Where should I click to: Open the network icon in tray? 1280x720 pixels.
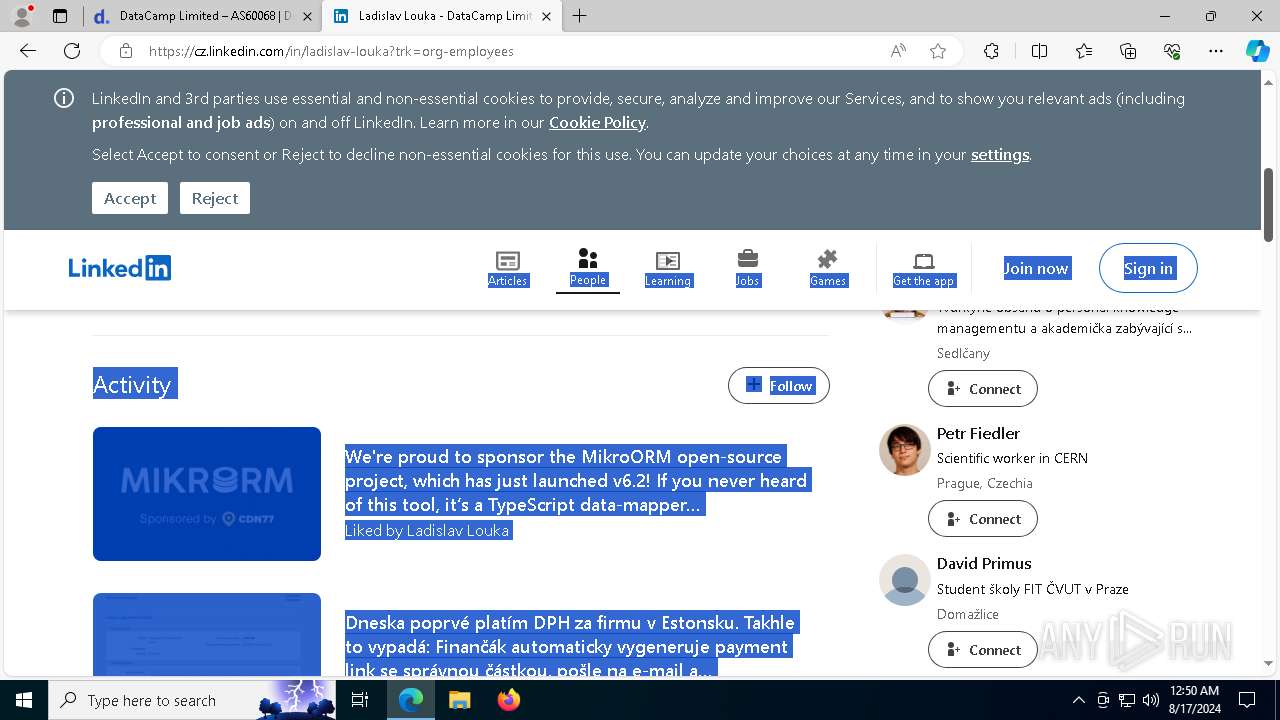[1126, 700]
